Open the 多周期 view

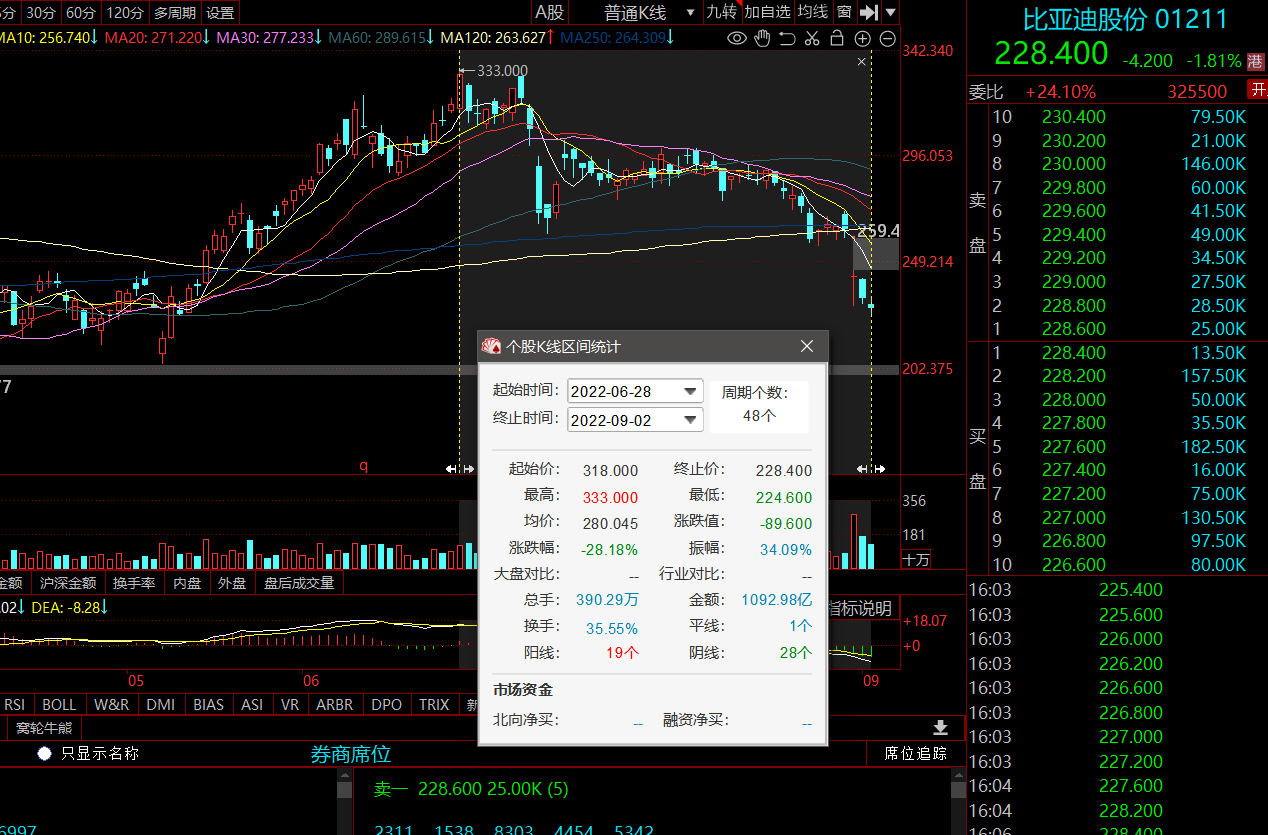tap(175, 12)
